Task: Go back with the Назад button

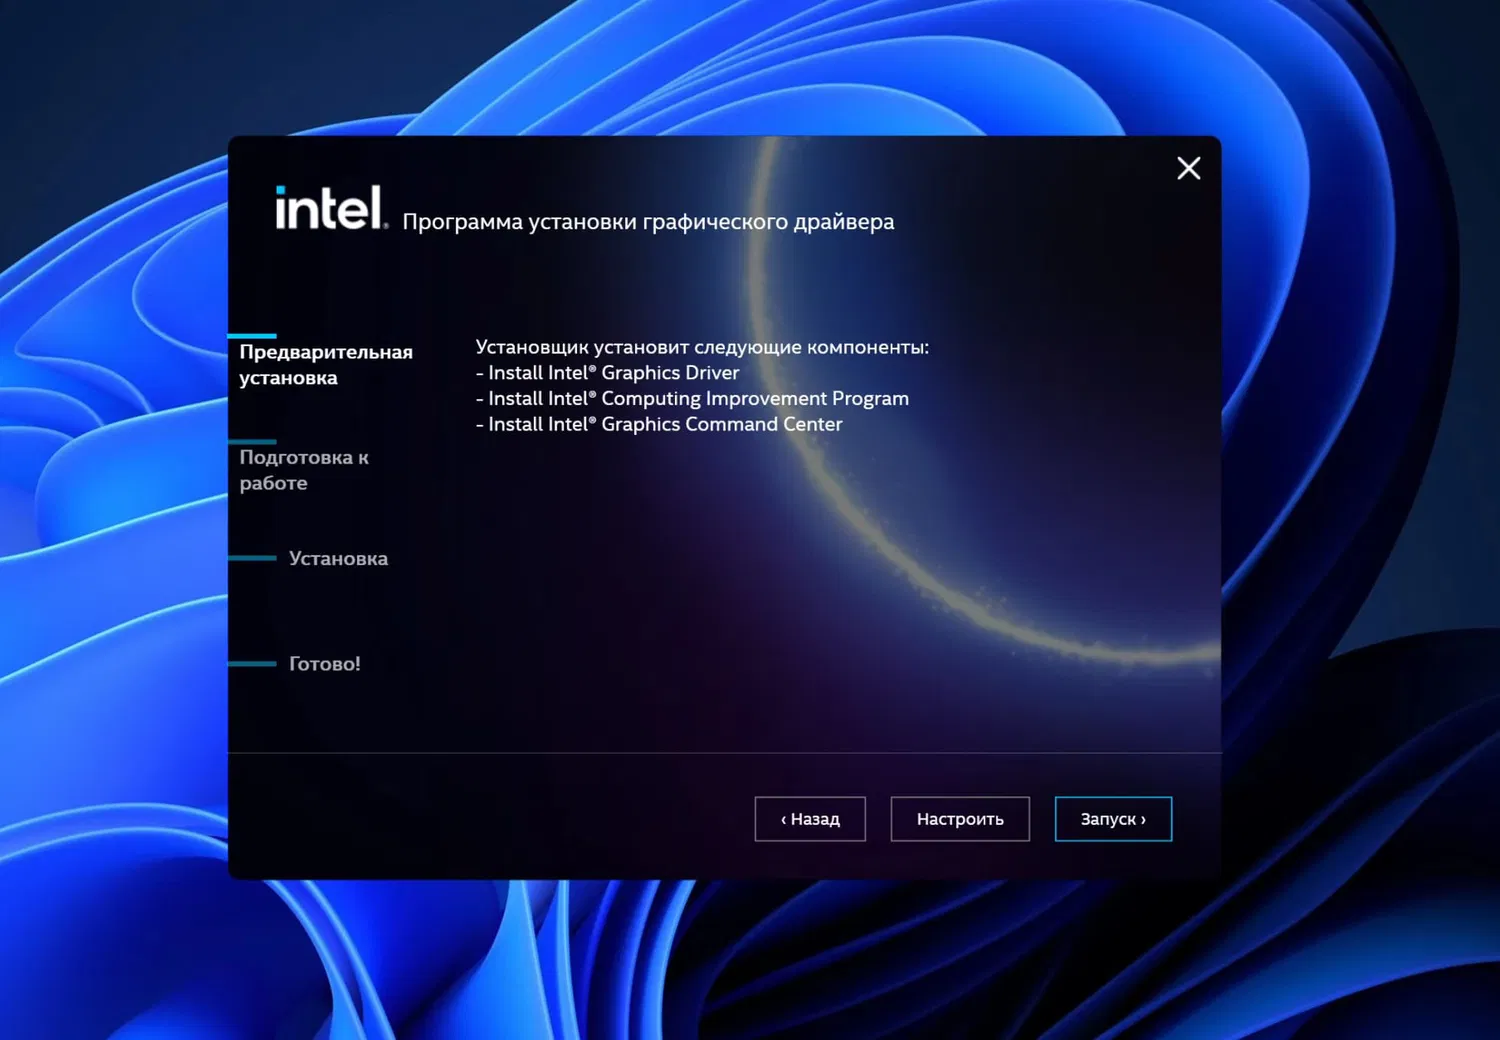Action: pos(810,819)
